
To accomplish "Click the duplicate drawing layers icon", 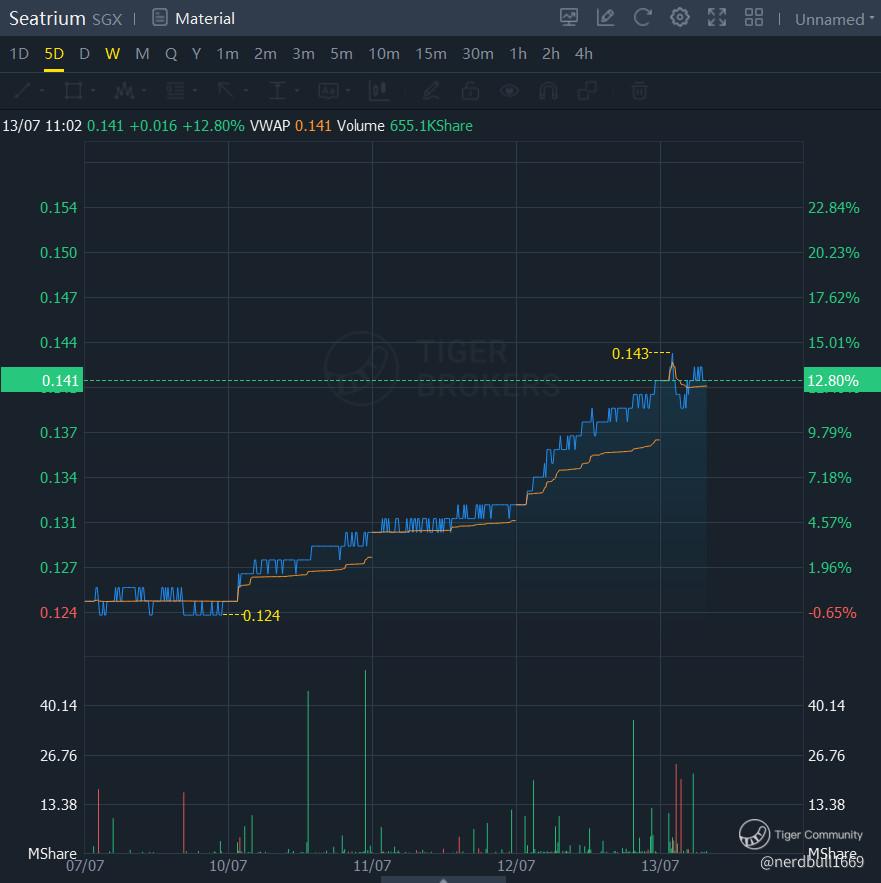I will pyautogui.click(x=588, y=90).
